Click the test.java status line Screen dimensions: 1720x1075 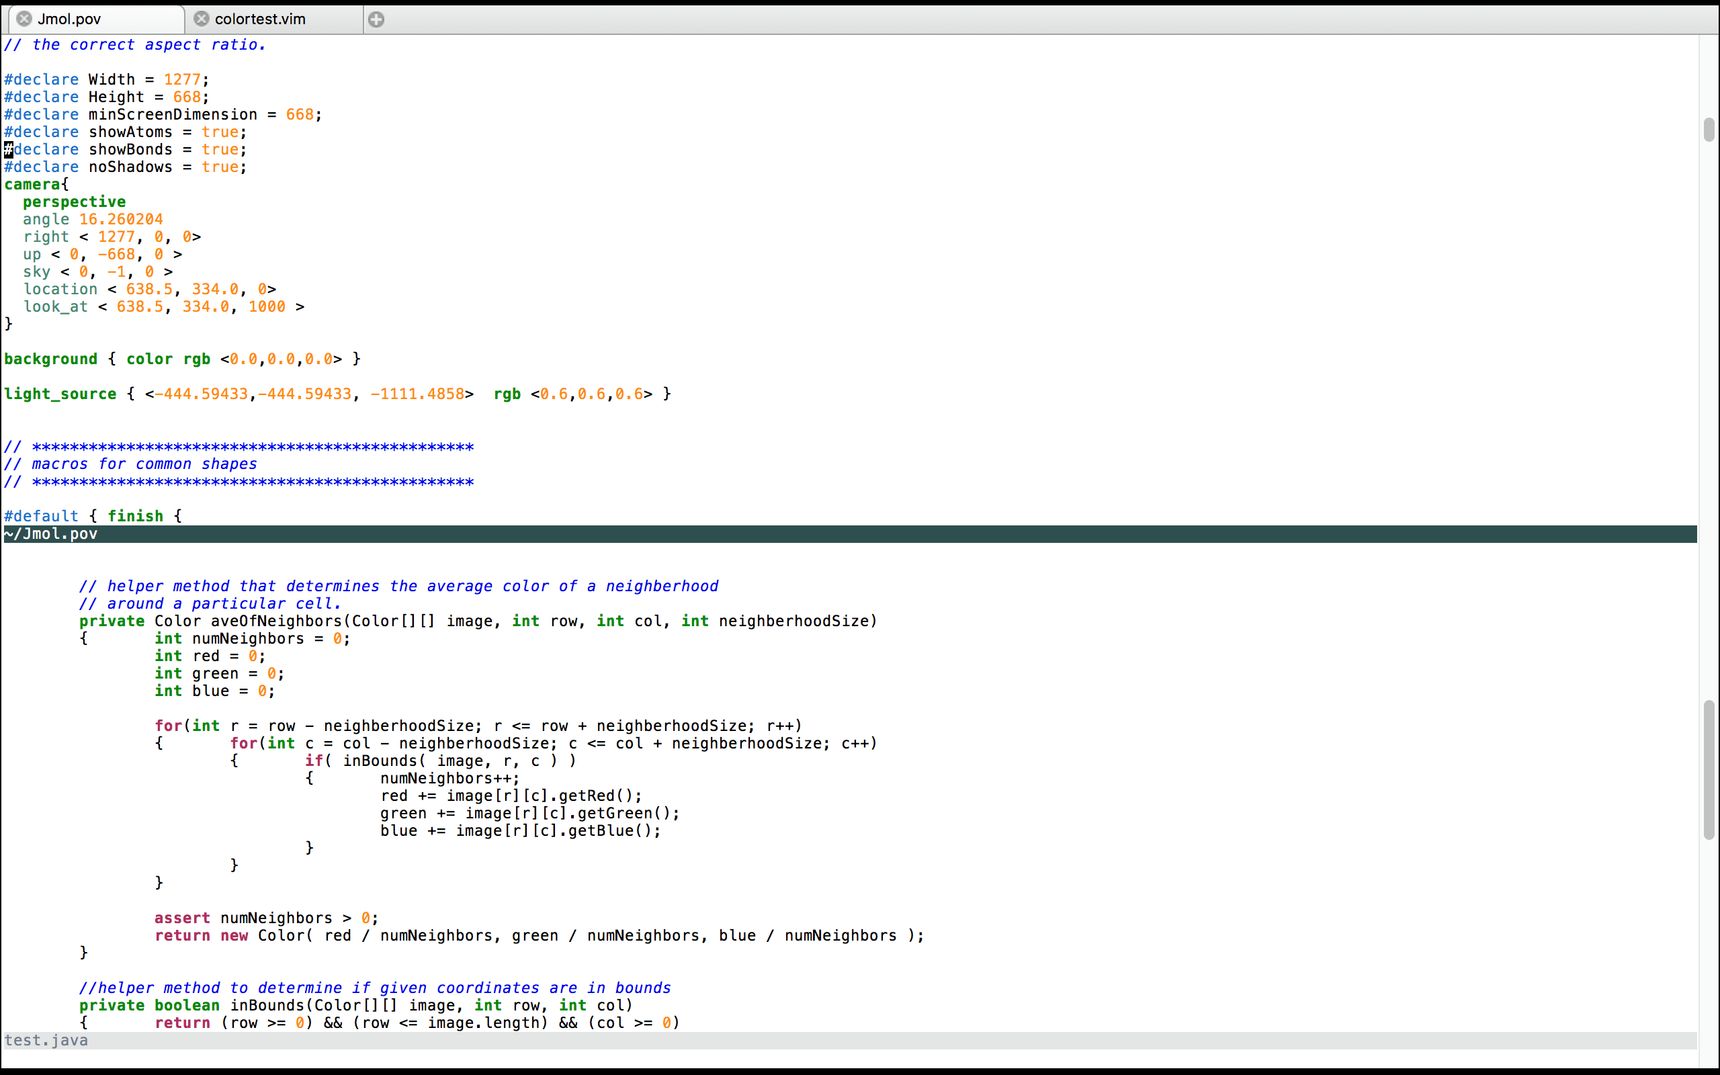[849, 1041]
